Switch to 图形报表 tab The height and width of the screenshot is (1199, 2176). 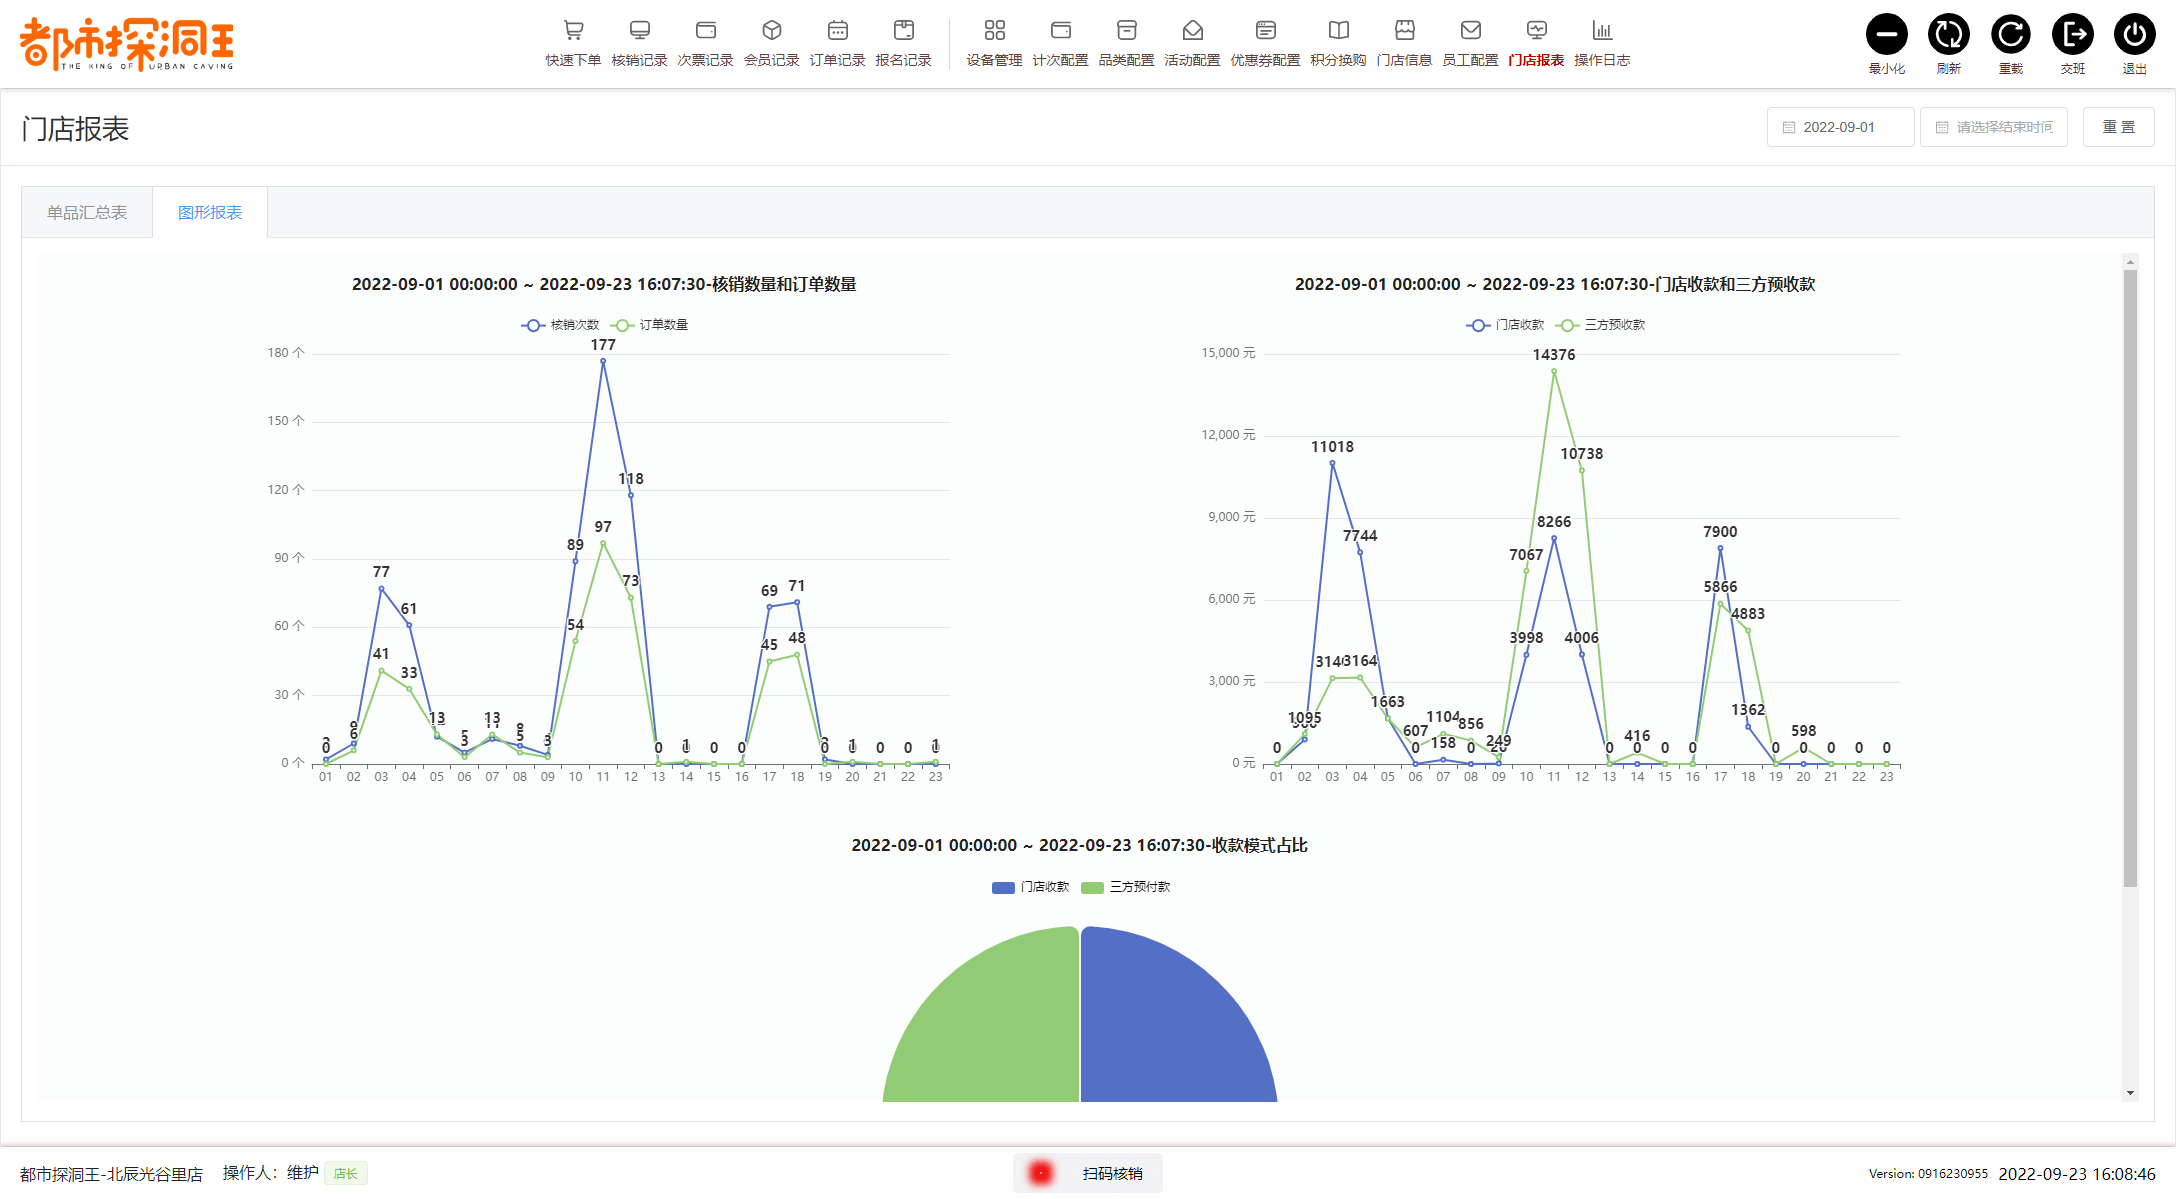click(210, 212)
